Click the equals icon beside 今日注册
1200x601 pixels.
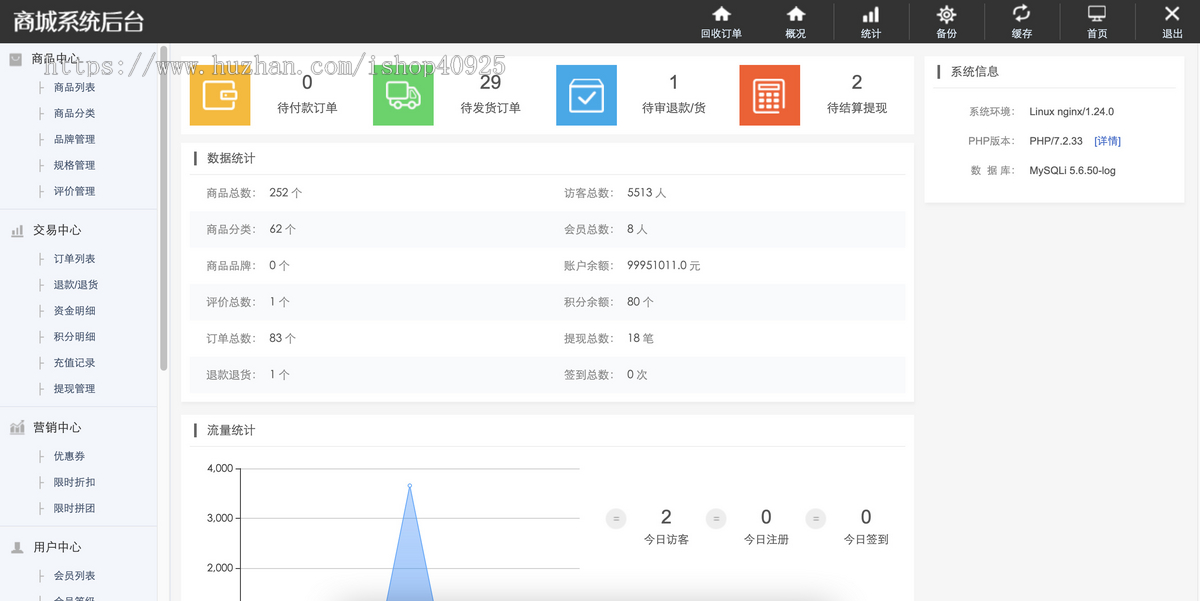716,518
